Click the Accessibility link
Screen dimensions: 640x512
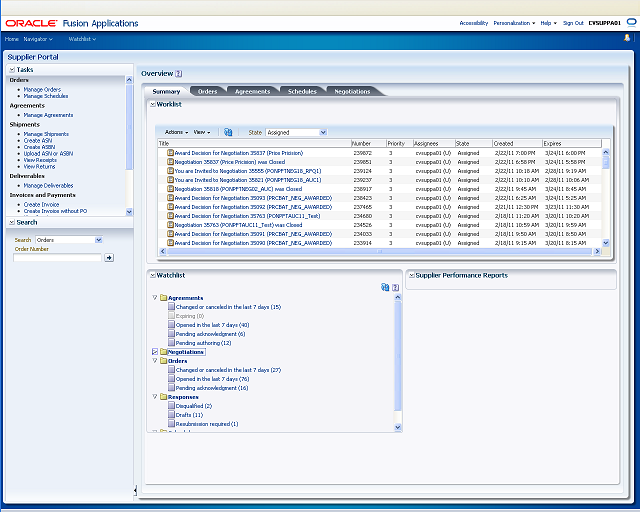point(473,23)
